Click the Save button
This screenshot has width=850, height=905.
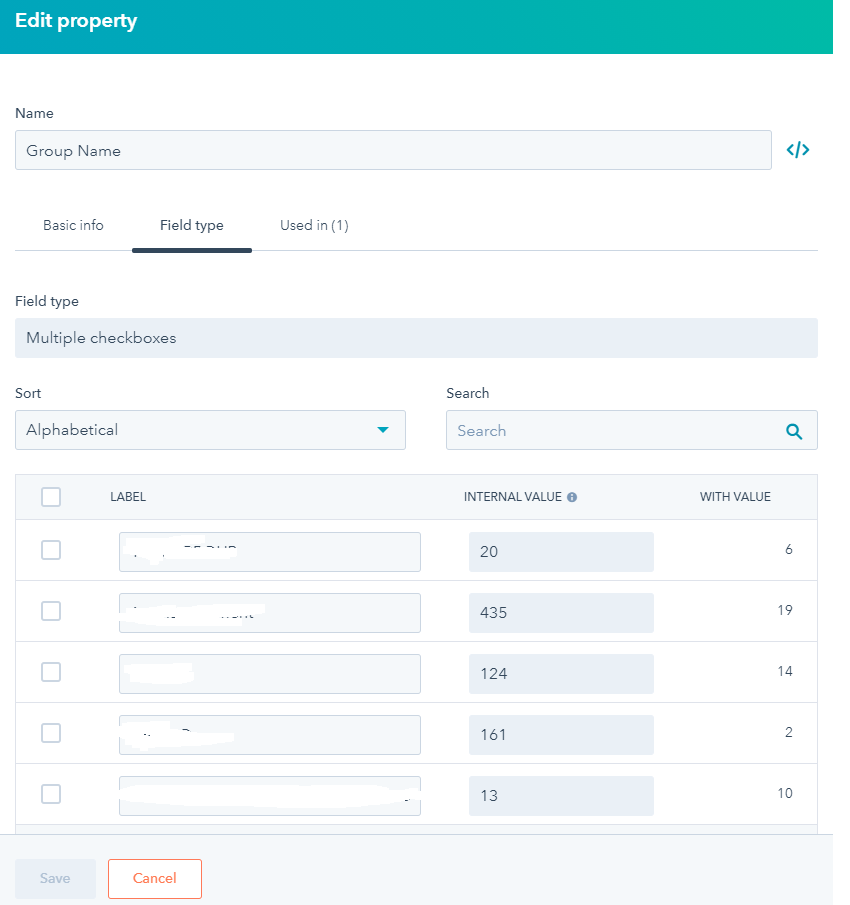[x=55, y=878]
